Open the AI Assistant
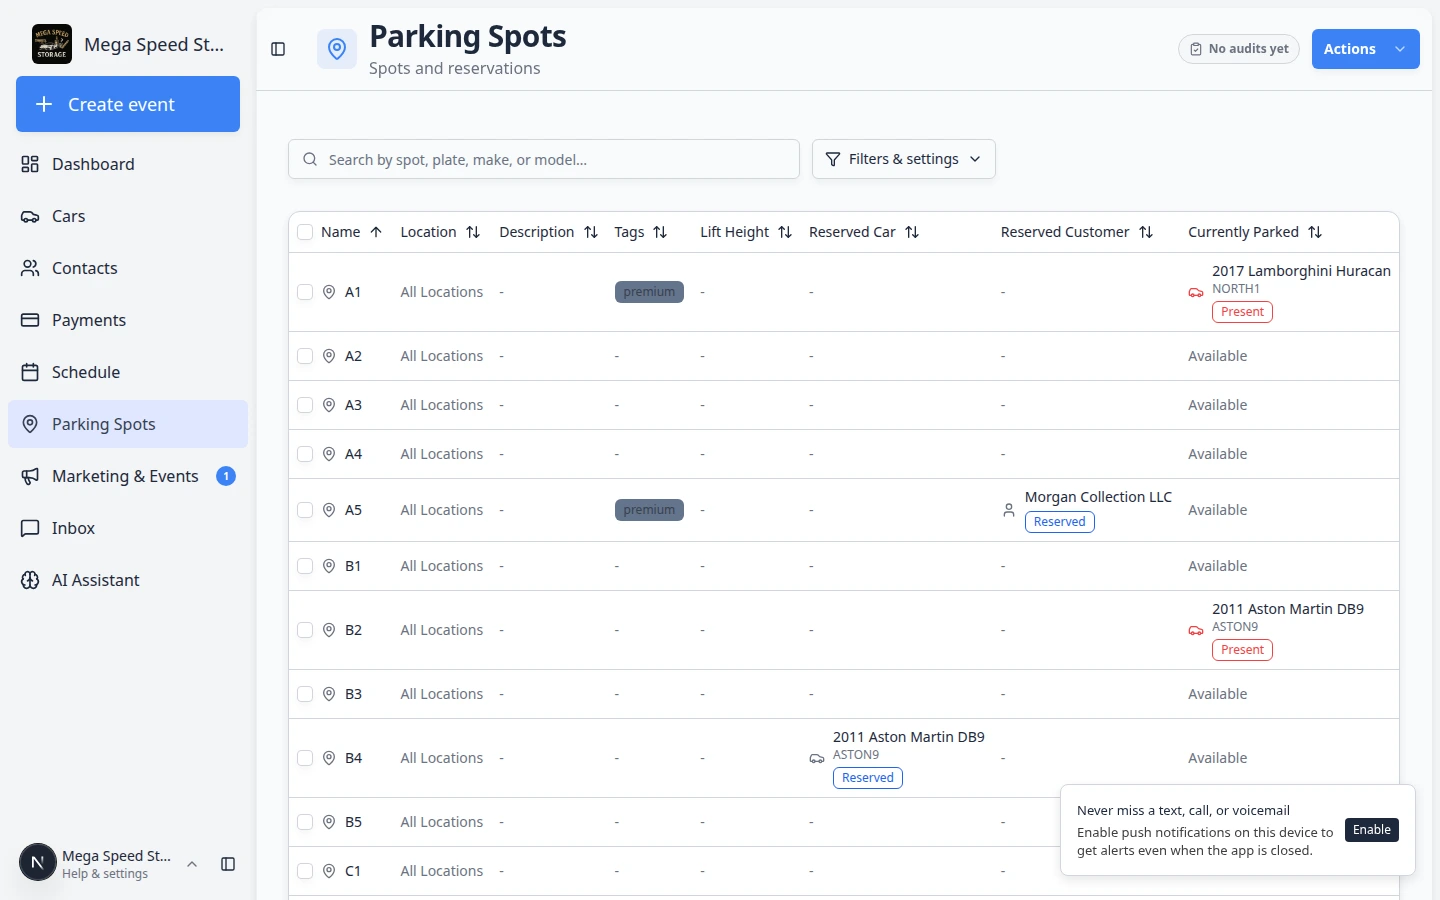 pos(128,580)
